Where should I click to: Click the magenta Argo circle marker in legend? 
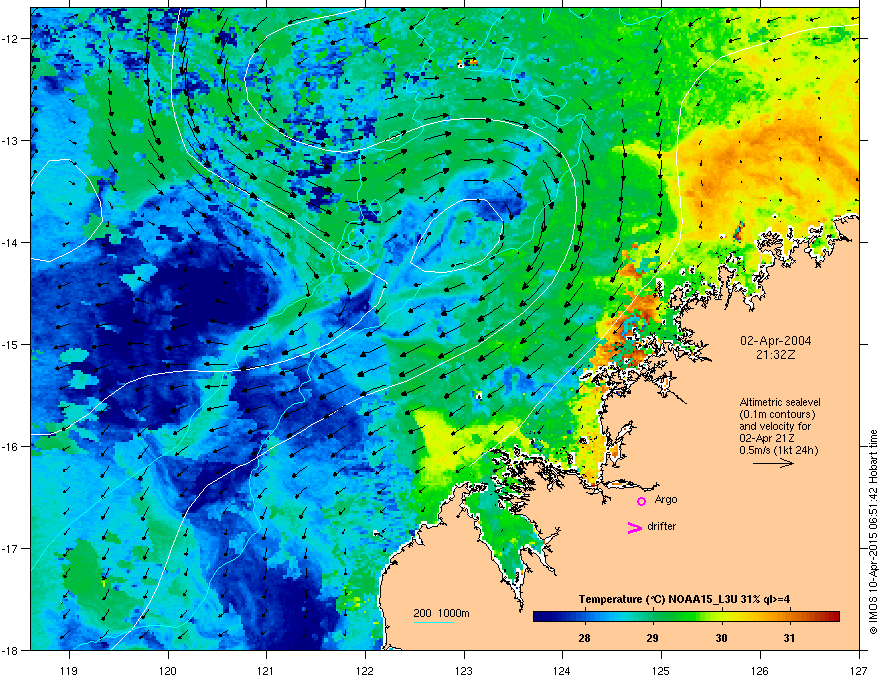pyautogui.click(x=641, y=501)
